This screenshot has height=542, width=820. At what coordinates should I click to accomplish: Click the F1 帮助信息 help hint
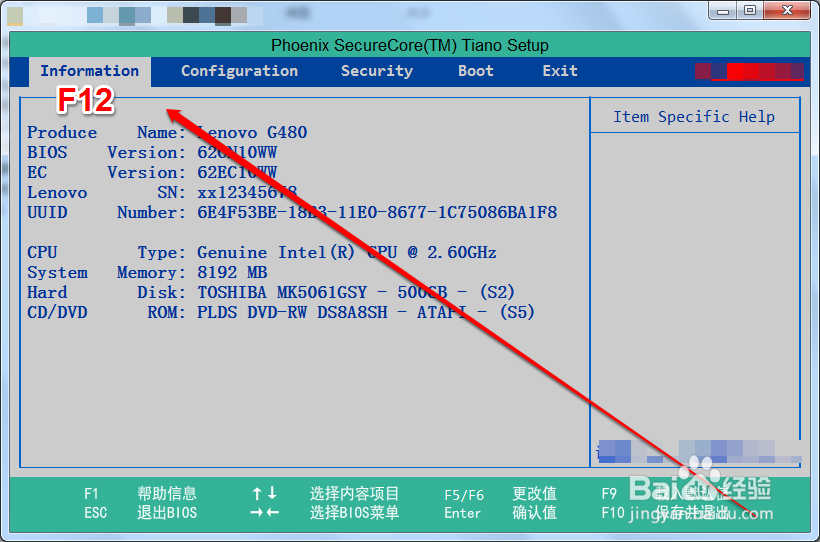tap(140, 493)
